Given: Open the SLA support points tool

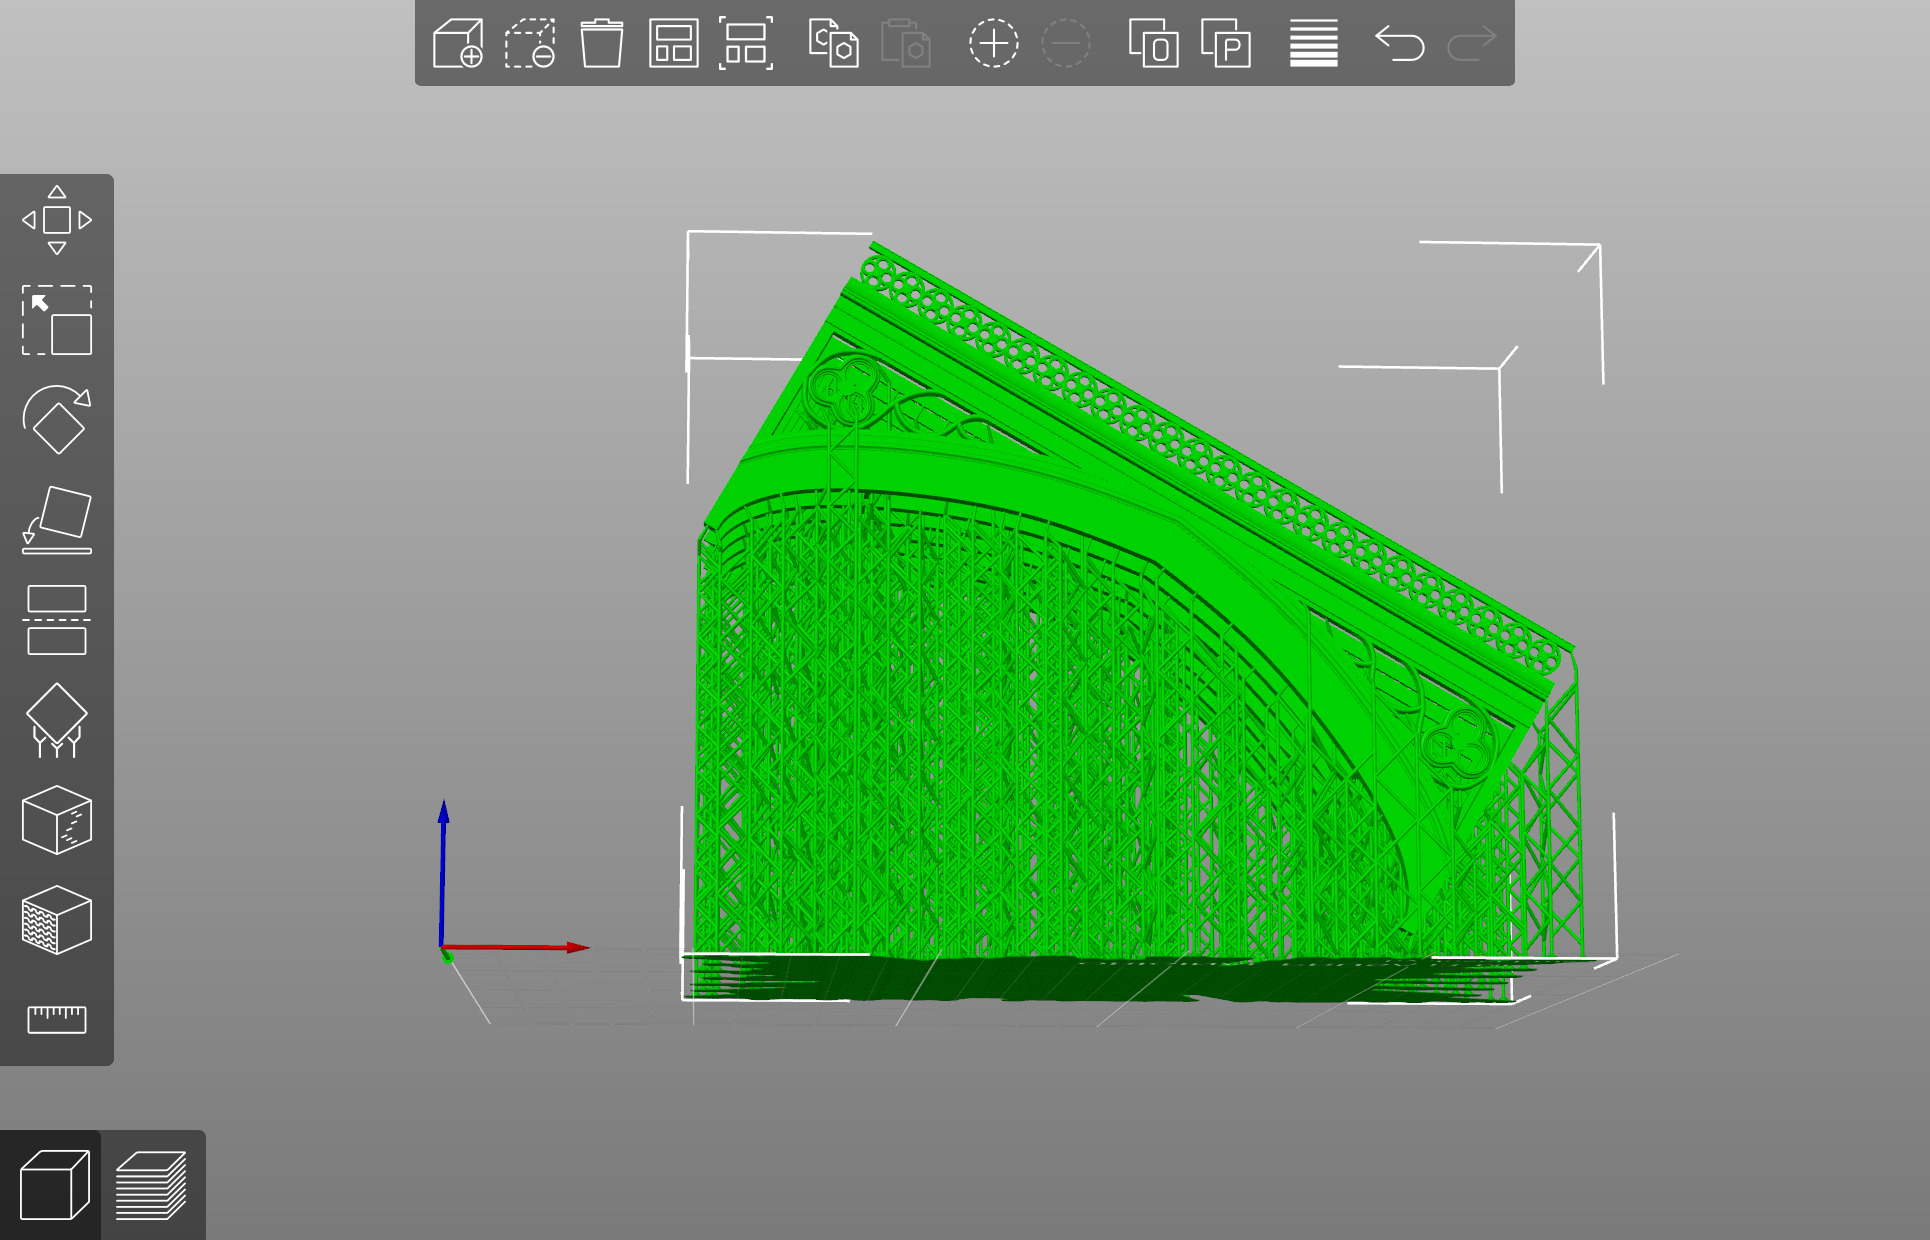Looking at the screenshot, I should 57,720.
